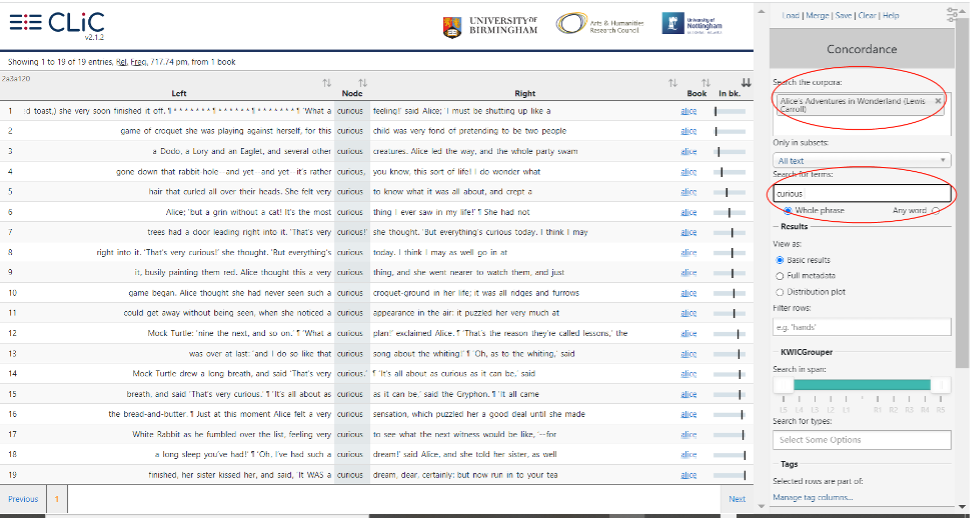Sort by the Node column arrows
The width and height of the screenshot is (972, 518).
pyautogui.click(x=362, y=82)
